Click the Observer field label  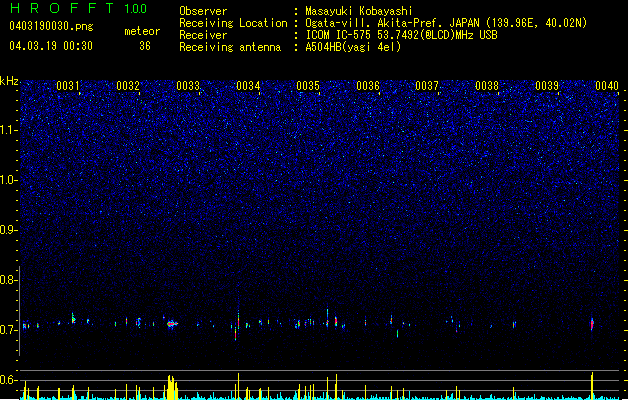203,11
